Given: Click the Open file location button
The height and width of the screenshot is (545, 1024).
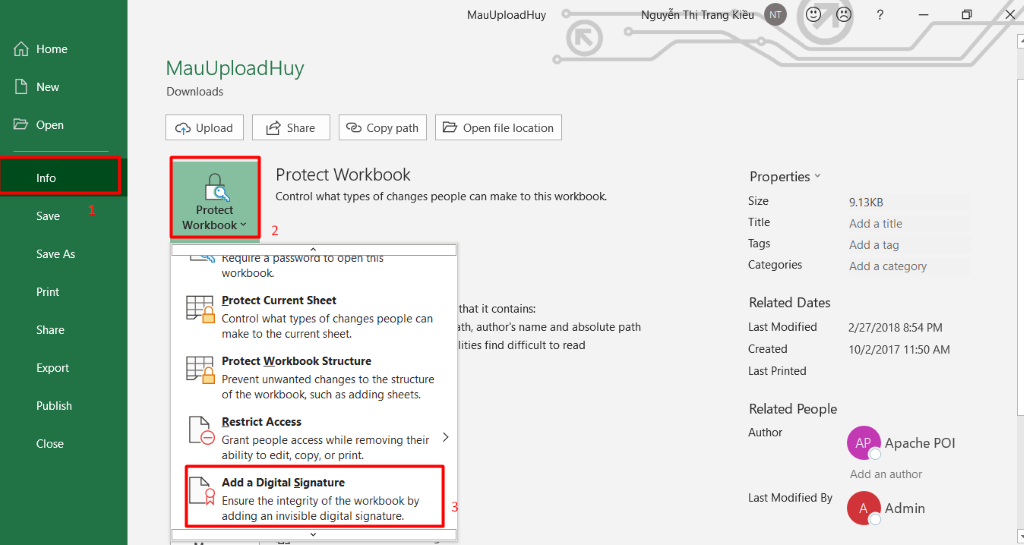Looking at the screenshot, I should pyautogui.click(x=498, y=128).
